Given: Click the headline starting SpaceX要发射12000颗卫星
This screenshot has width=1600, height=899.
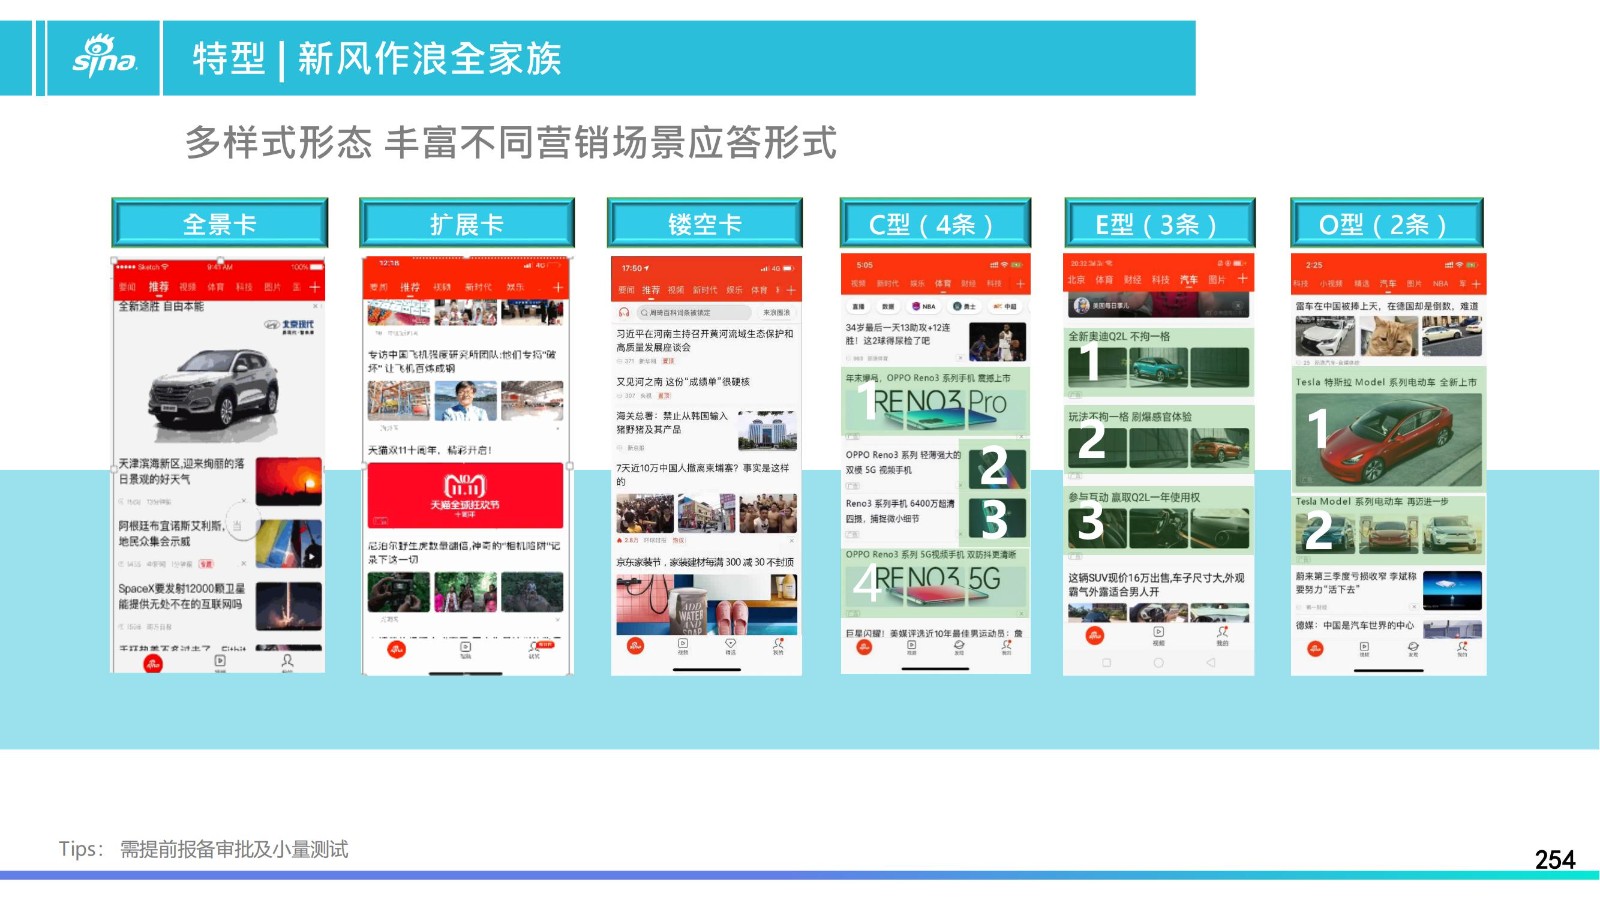Looking at the screenshot, I should pyautogui.click(x=181, y=596).
